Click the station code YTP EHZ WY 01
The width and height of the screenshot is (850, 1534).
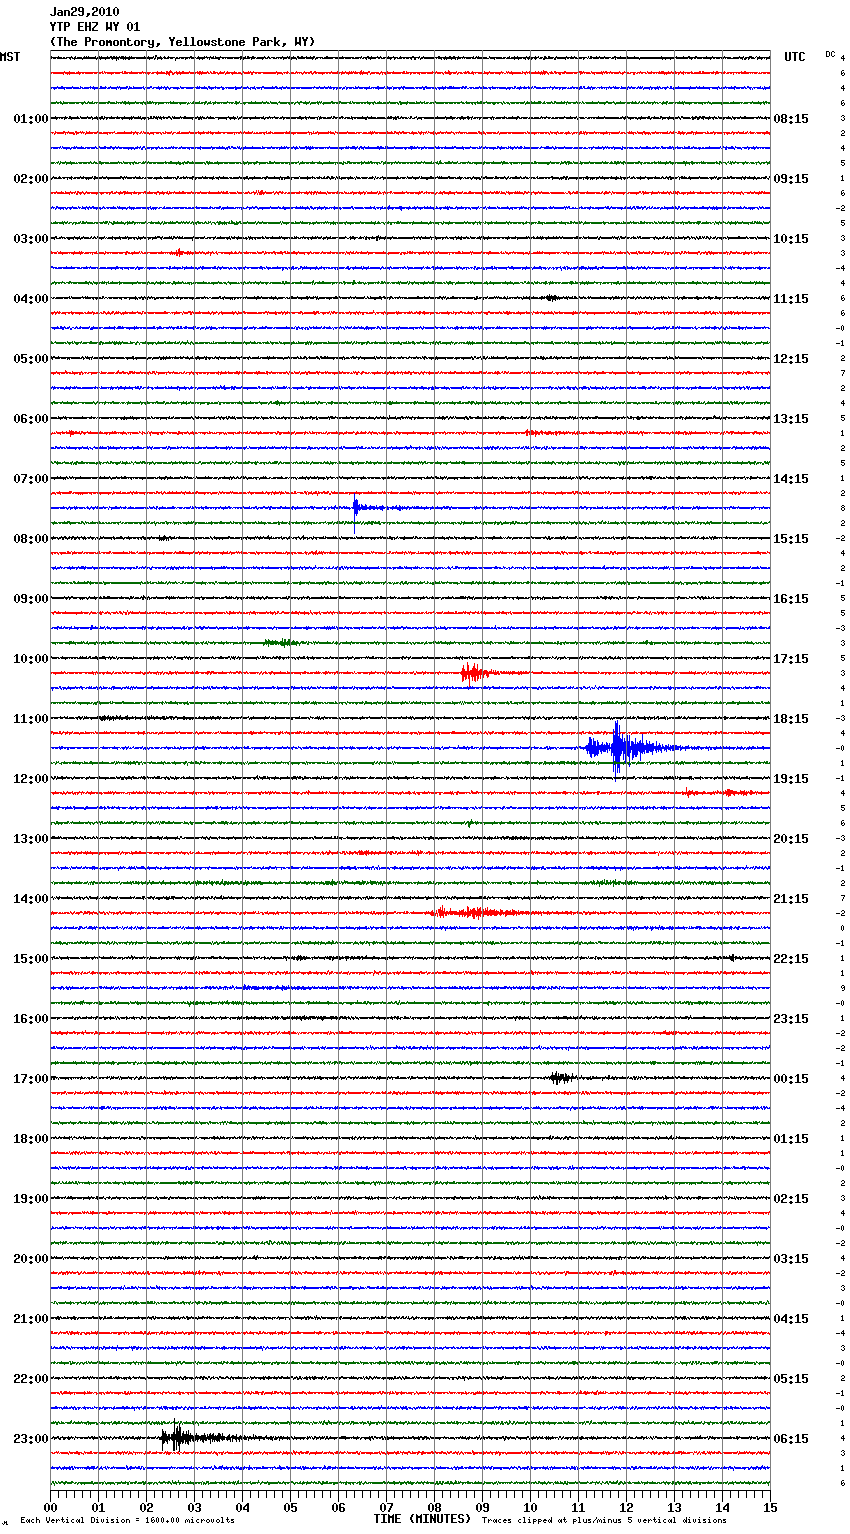coord(95,27)
